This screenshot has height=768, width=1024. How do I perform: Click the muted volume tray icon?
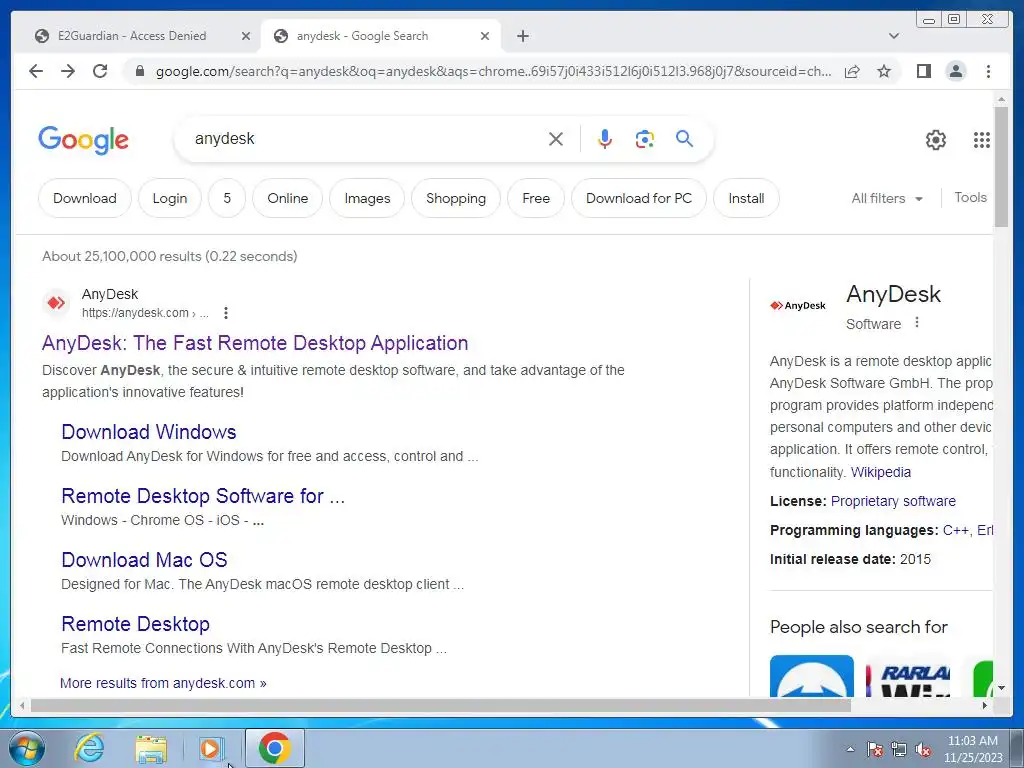click(923, 750)
